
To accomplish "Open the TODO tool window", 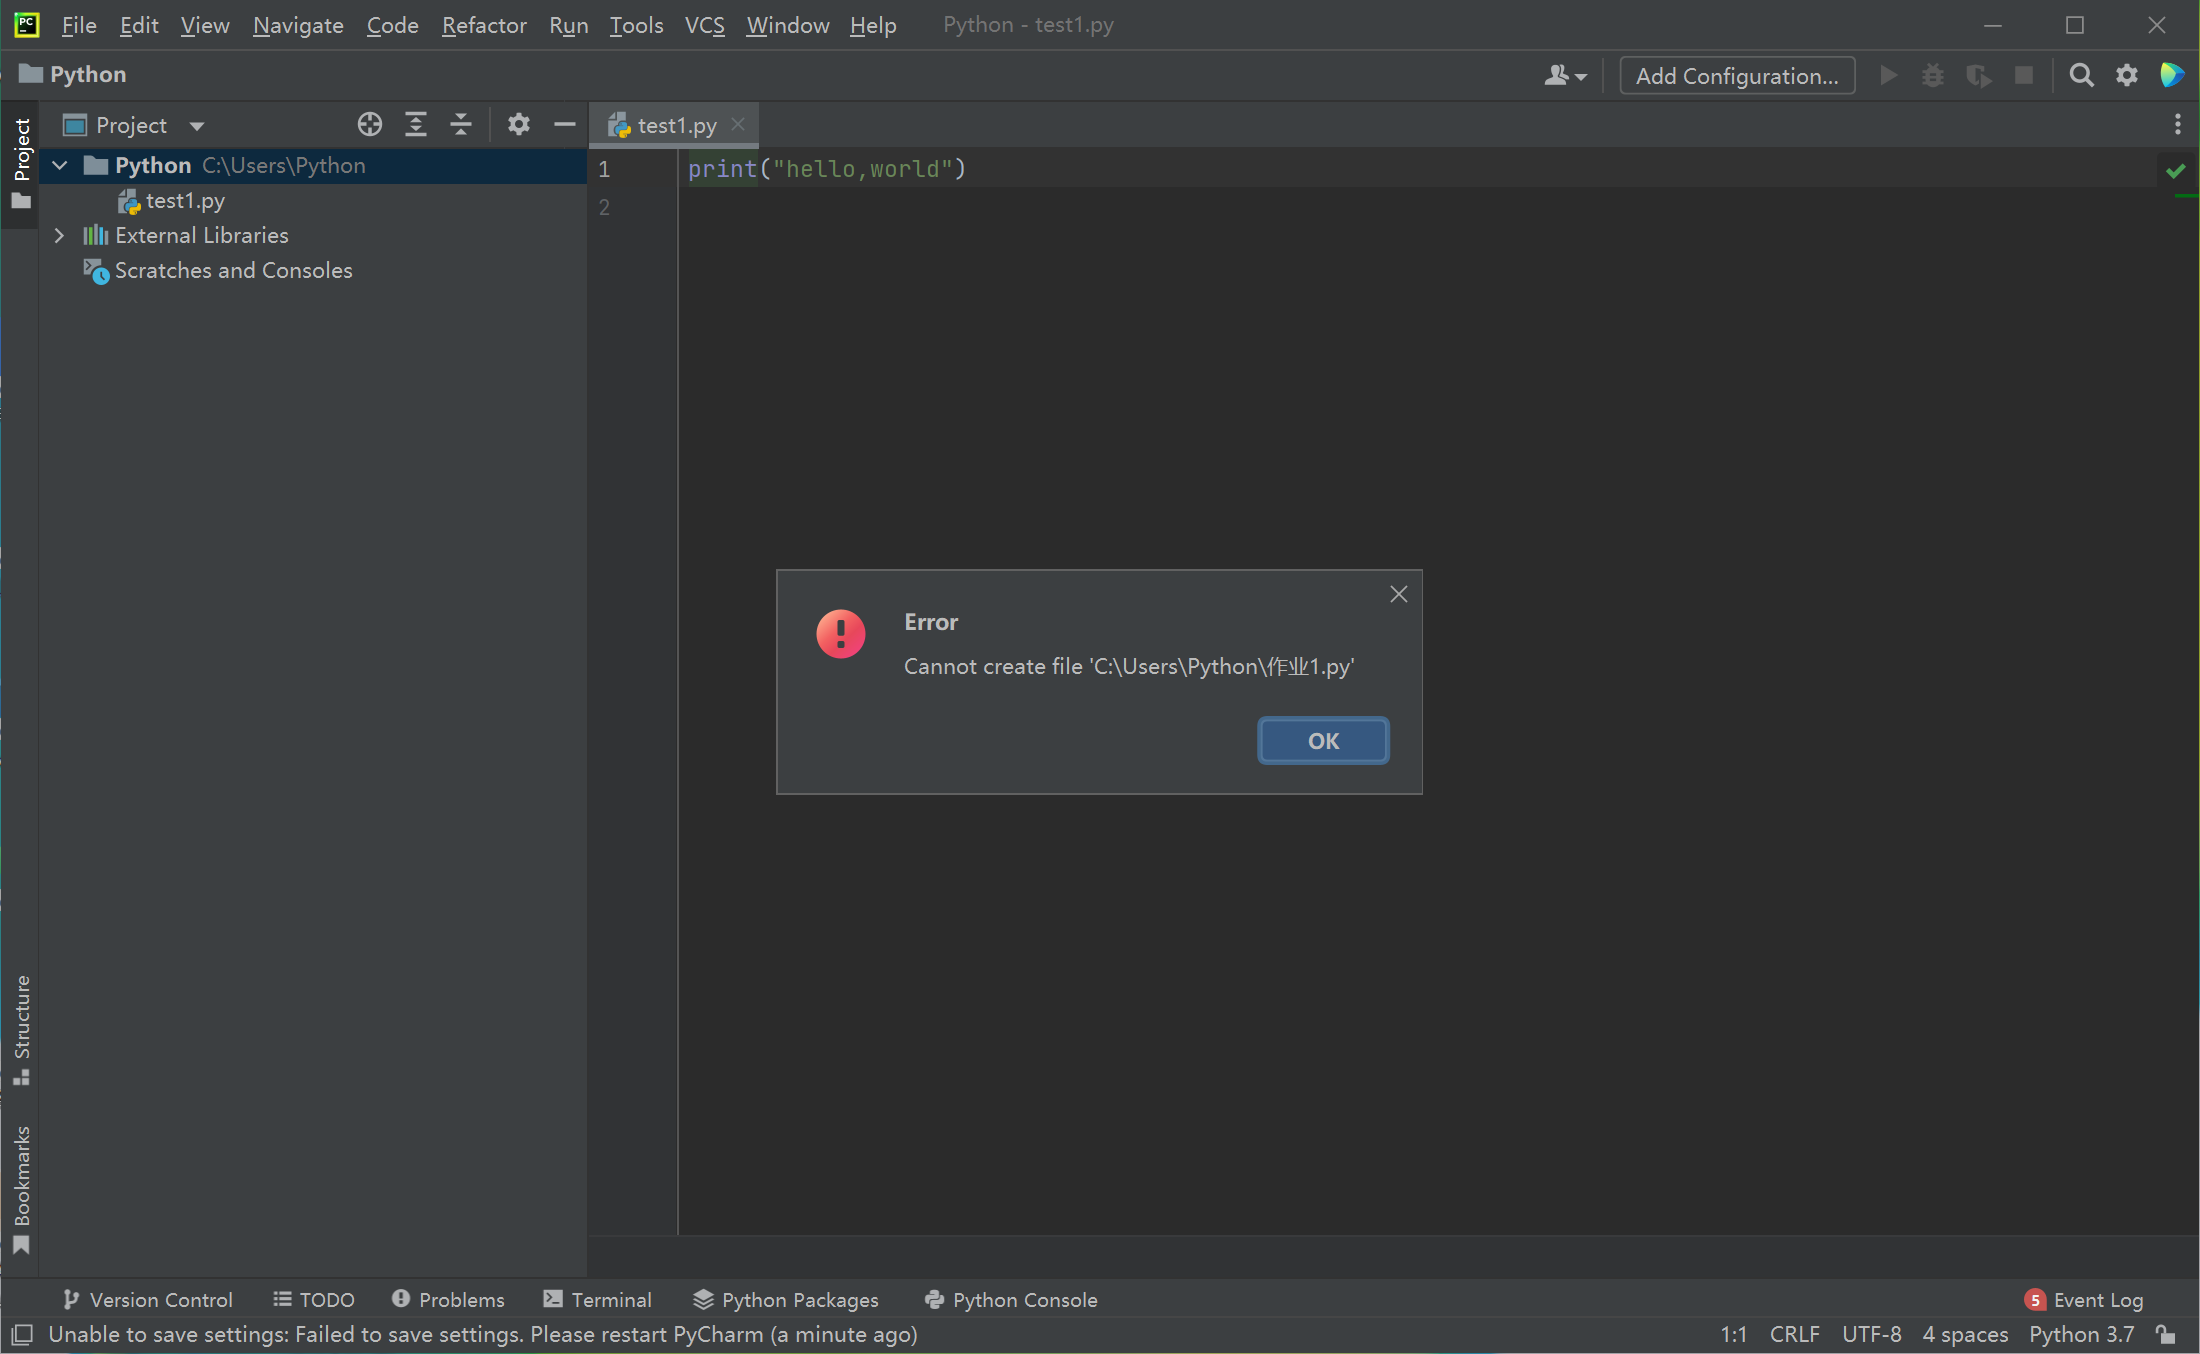I will click(x=314, y=1299).
